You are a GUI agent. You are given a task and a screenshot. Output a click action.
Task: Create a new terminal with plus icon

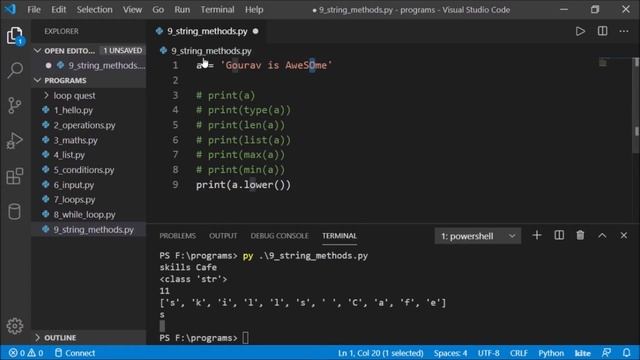(x=537, y=236)
